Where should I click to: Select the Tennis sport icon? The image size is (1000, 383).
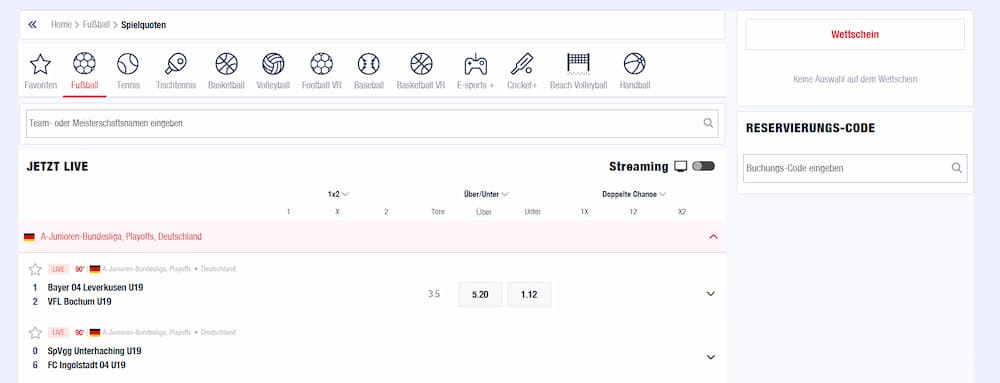[x=128, y=64]
